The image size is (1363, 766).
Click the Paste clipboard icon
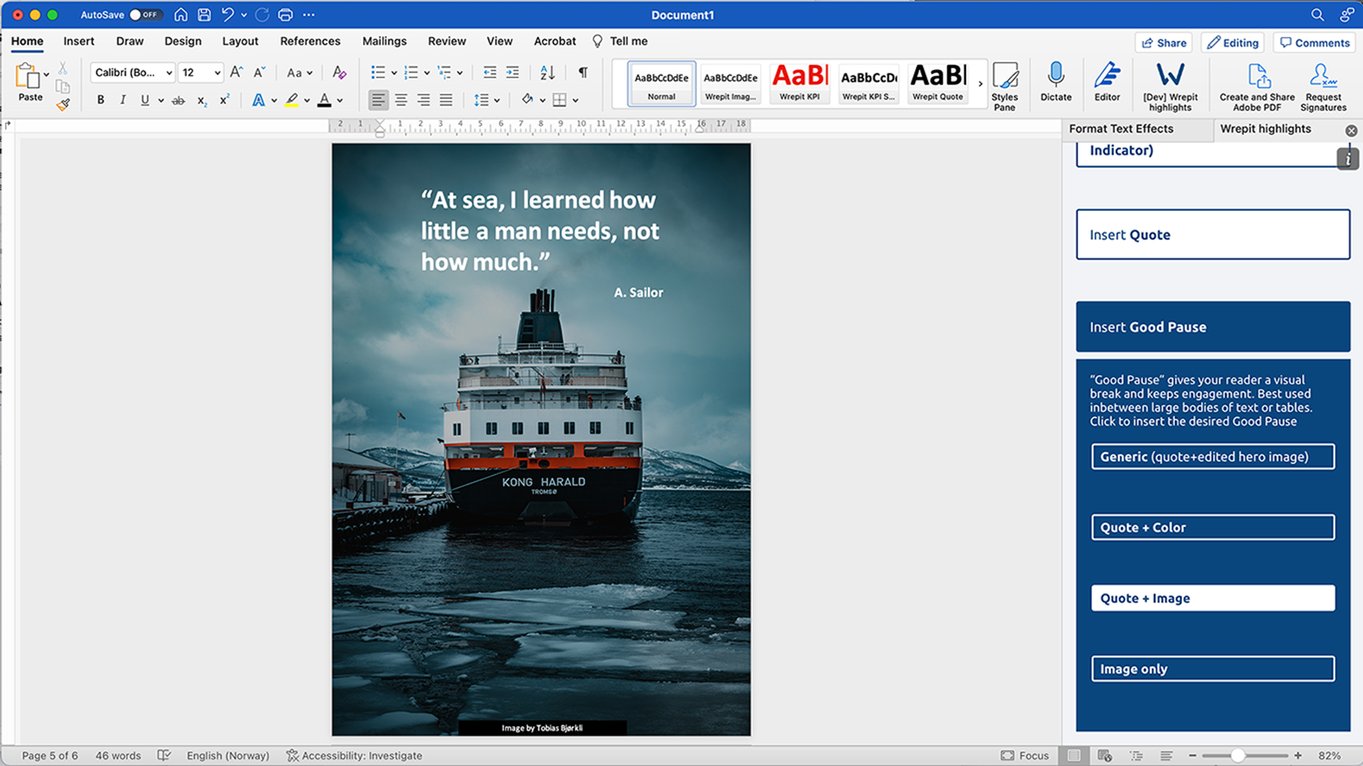(28, 77)
